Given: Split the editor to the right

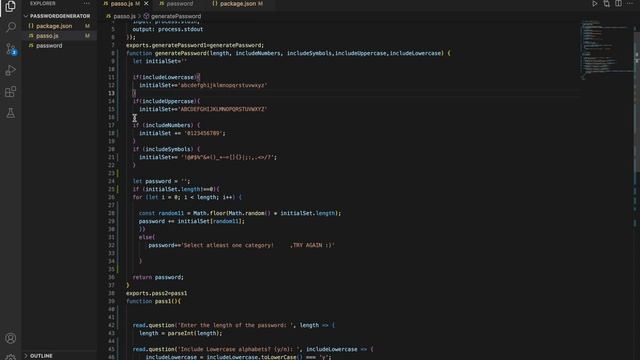Looking at the screenshot, I should 618,4.
